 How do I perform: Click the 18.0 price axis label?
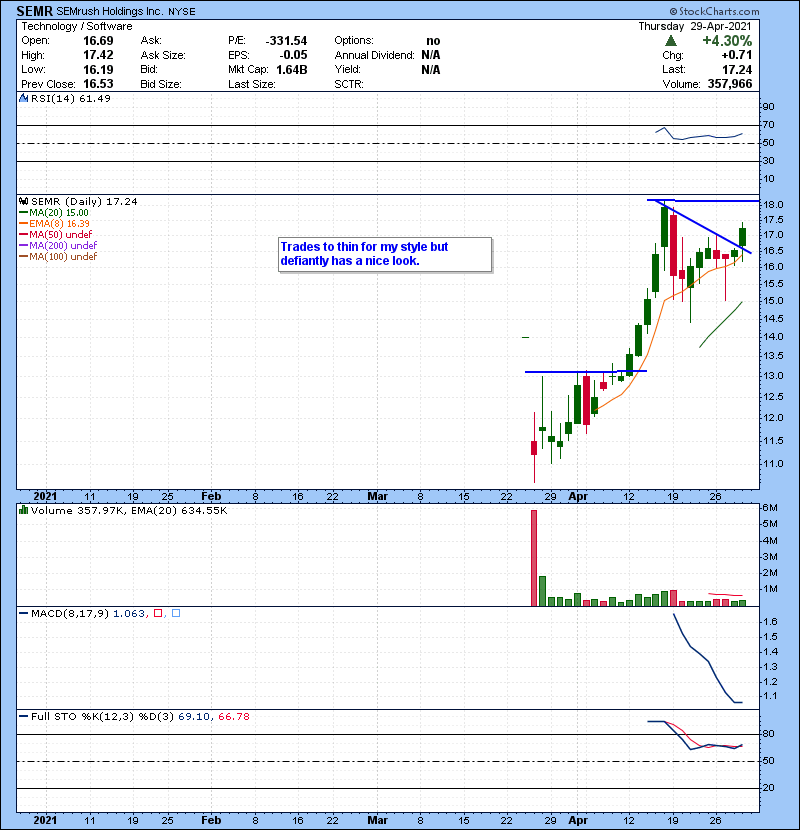coord(772,205)
